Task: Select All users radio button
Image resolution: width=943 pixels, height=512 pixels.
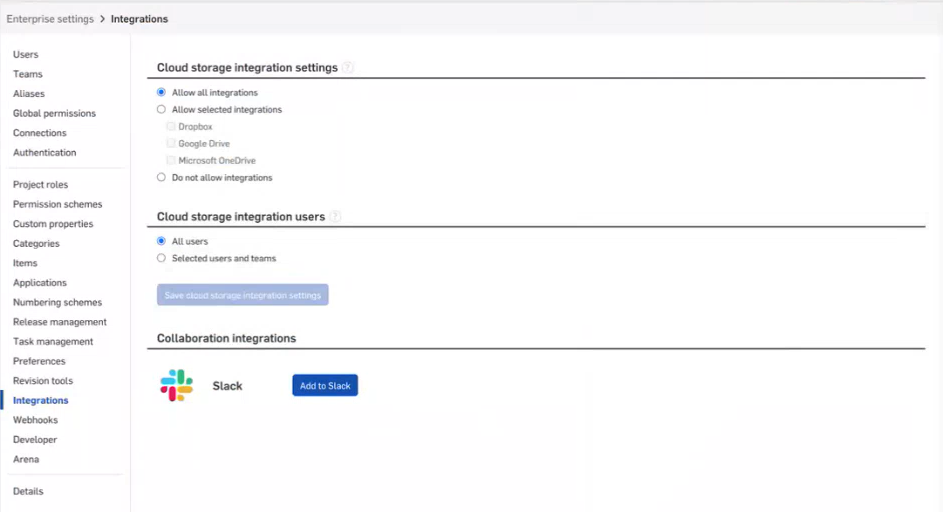Action: pos(161,241)
